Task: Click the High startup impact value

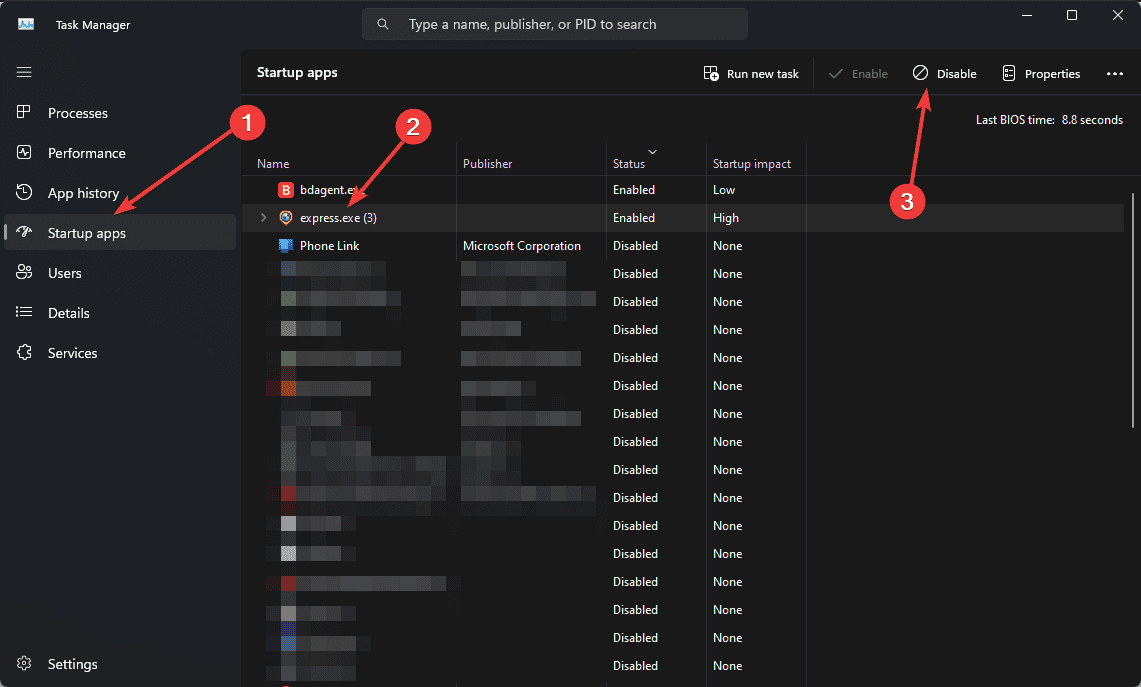Action: pyautogui.click(x=725, y=218)
